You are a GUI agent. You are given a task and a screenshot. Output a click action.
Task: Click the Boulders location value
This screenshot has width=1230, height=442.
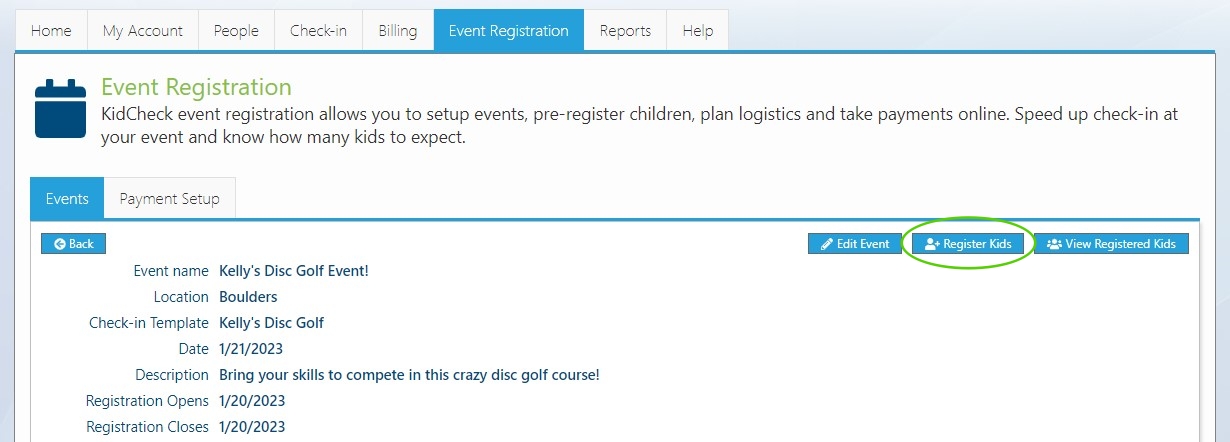tap(248, 297)
